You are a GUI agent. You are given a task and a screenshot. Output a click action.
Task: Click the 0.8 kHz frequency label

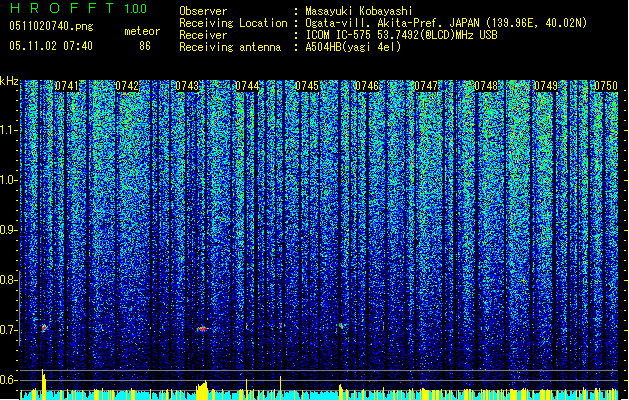[8, 280]
